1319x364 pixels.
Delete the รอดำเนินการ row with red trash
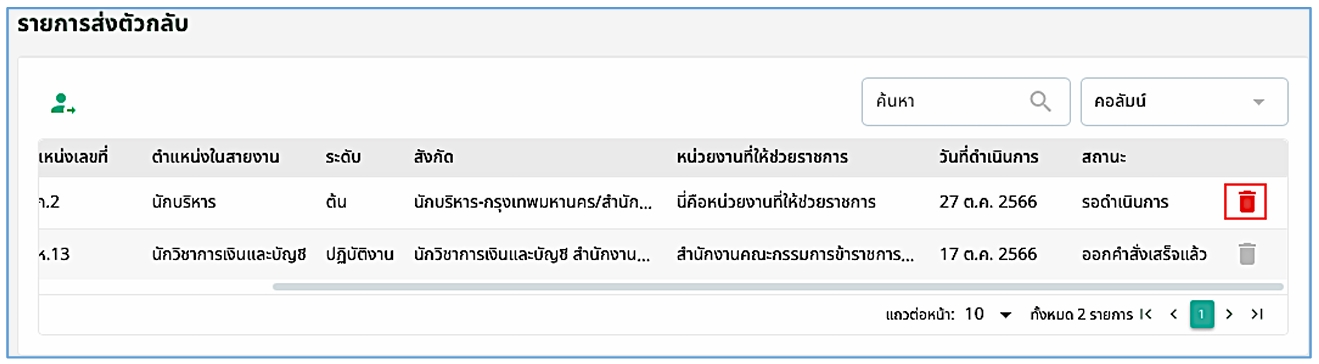[1245, 202]
